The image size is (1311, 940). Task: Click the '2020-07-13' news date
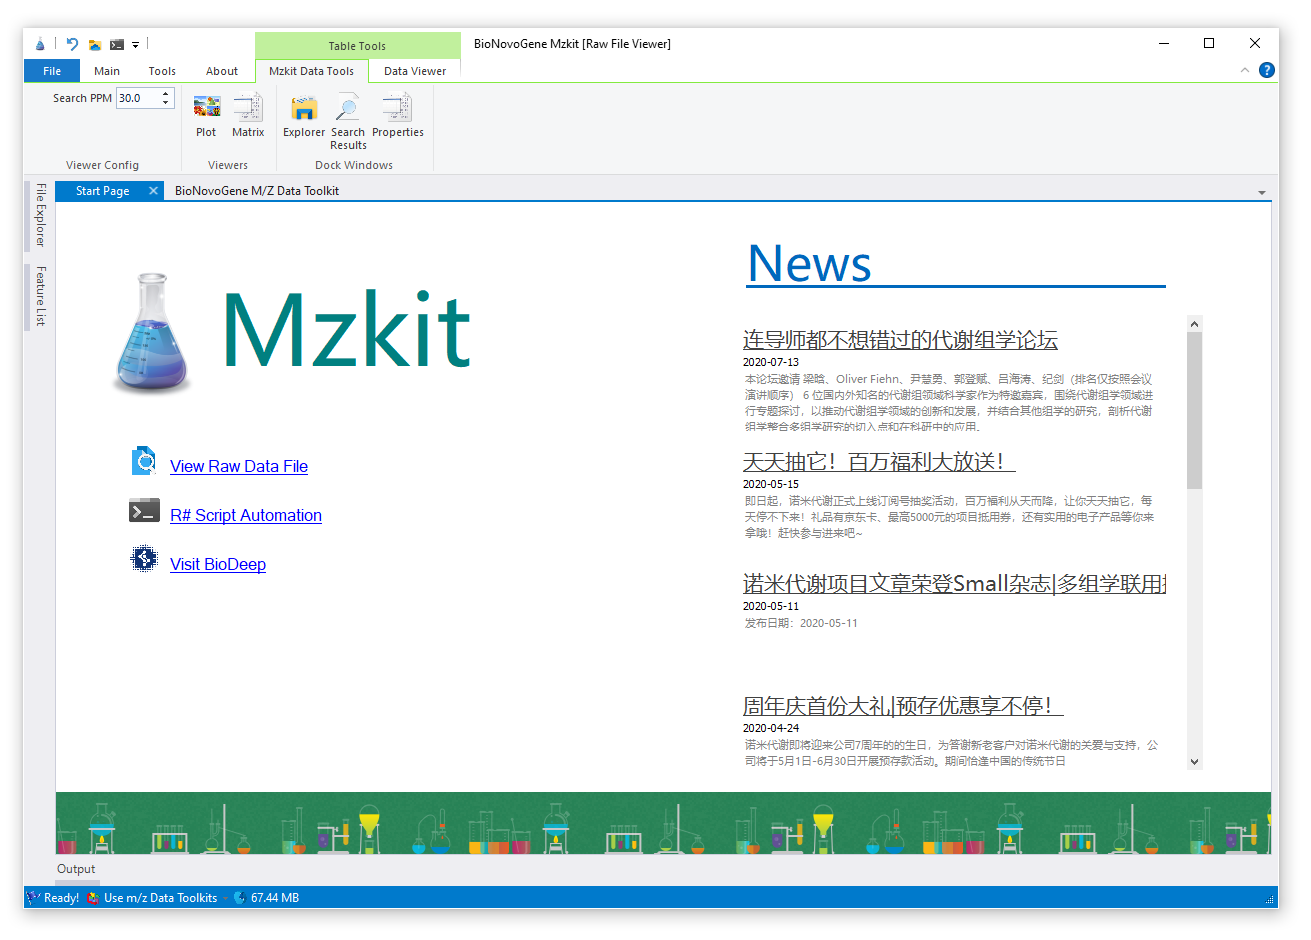pos(771,362)
